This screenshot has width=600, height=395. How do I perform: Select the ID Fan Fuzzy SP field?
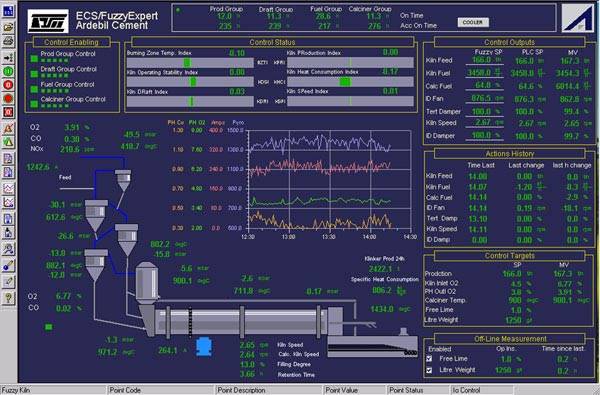(x=484, y=98)
